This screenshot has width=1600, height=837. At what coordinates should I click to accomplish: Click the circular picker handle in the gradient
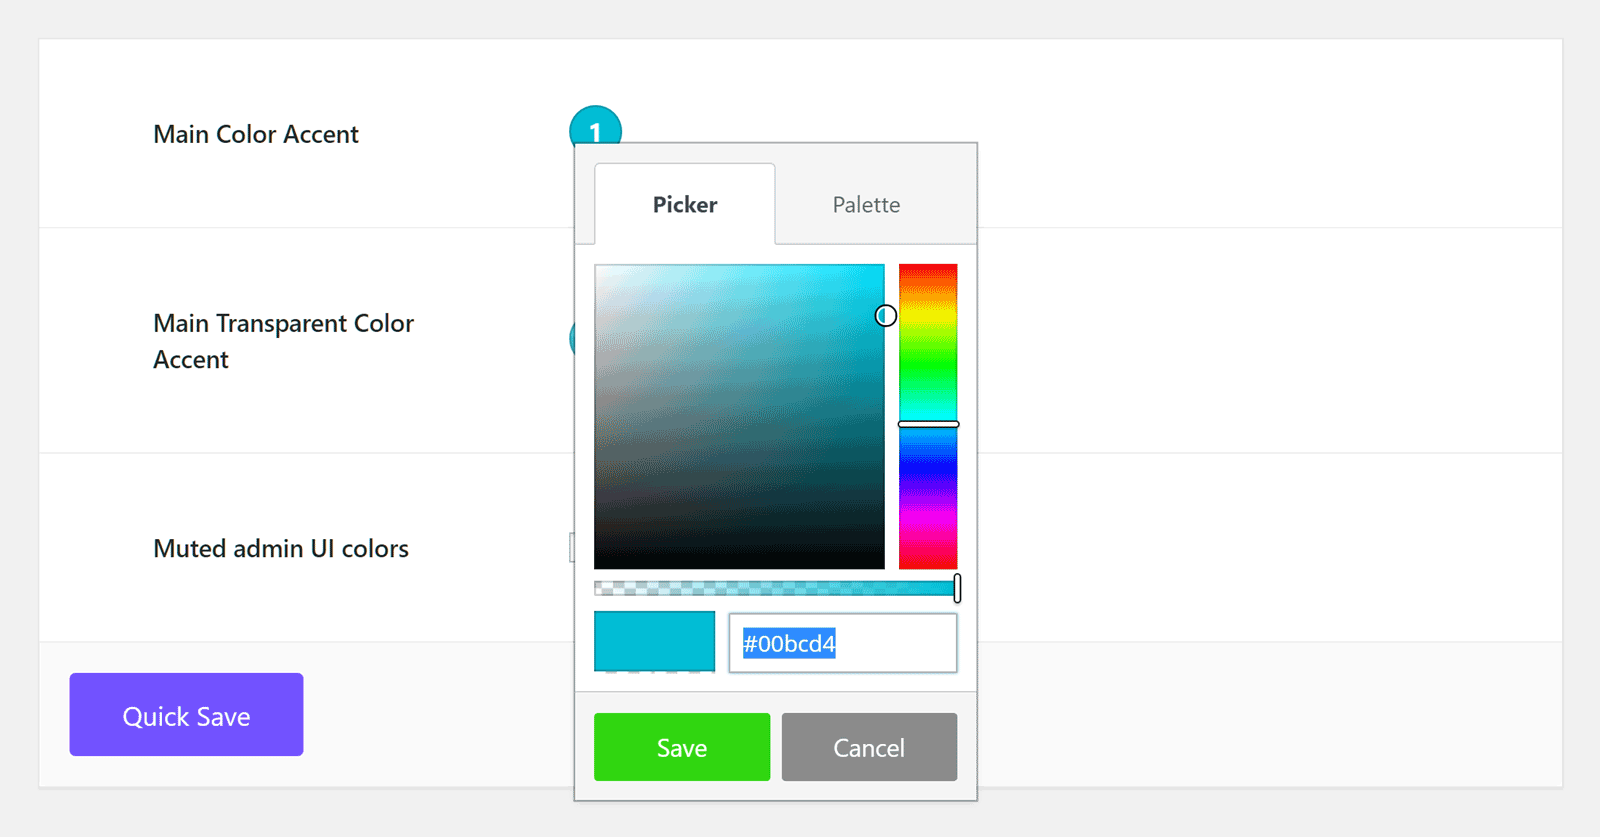(x=885, y=316)
